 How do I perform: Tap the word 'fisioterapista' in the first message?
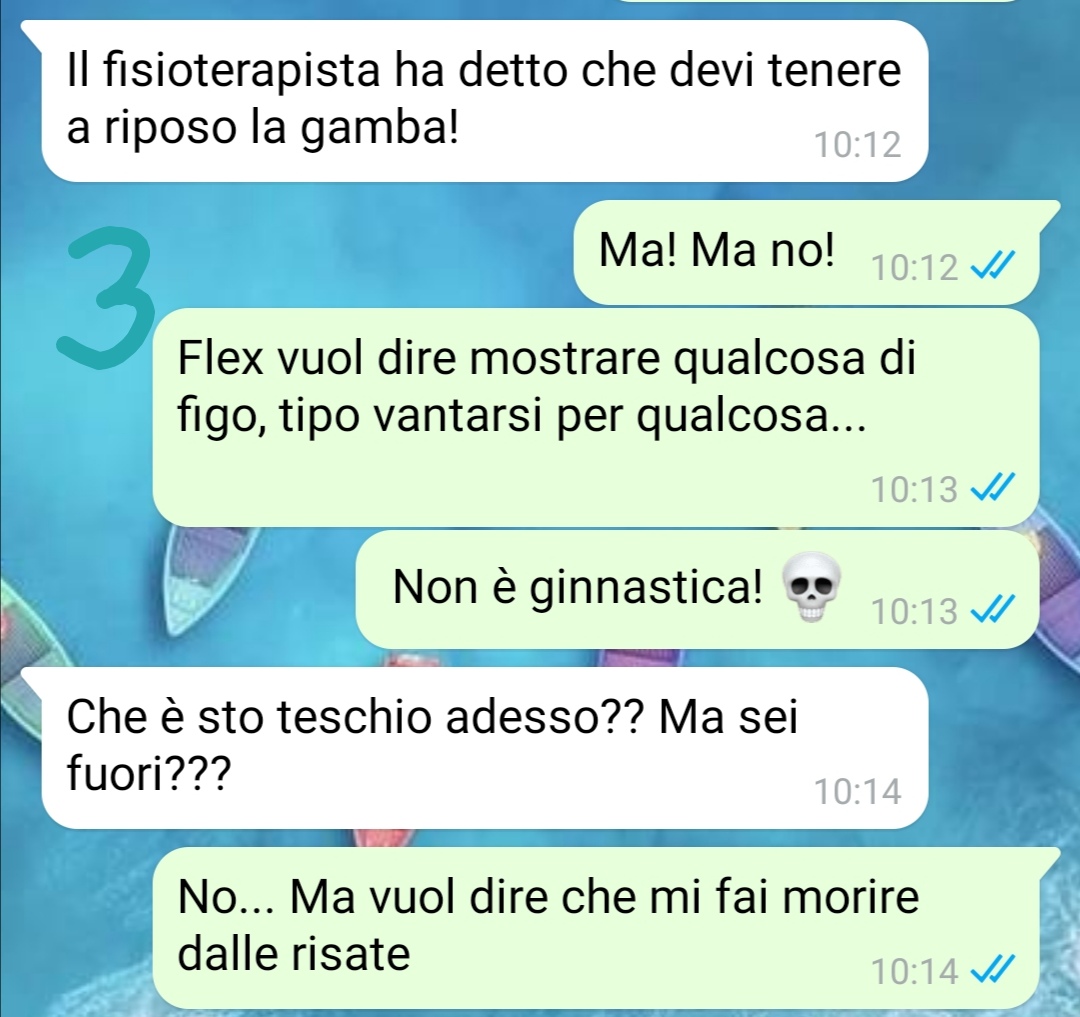click(242, 72)
